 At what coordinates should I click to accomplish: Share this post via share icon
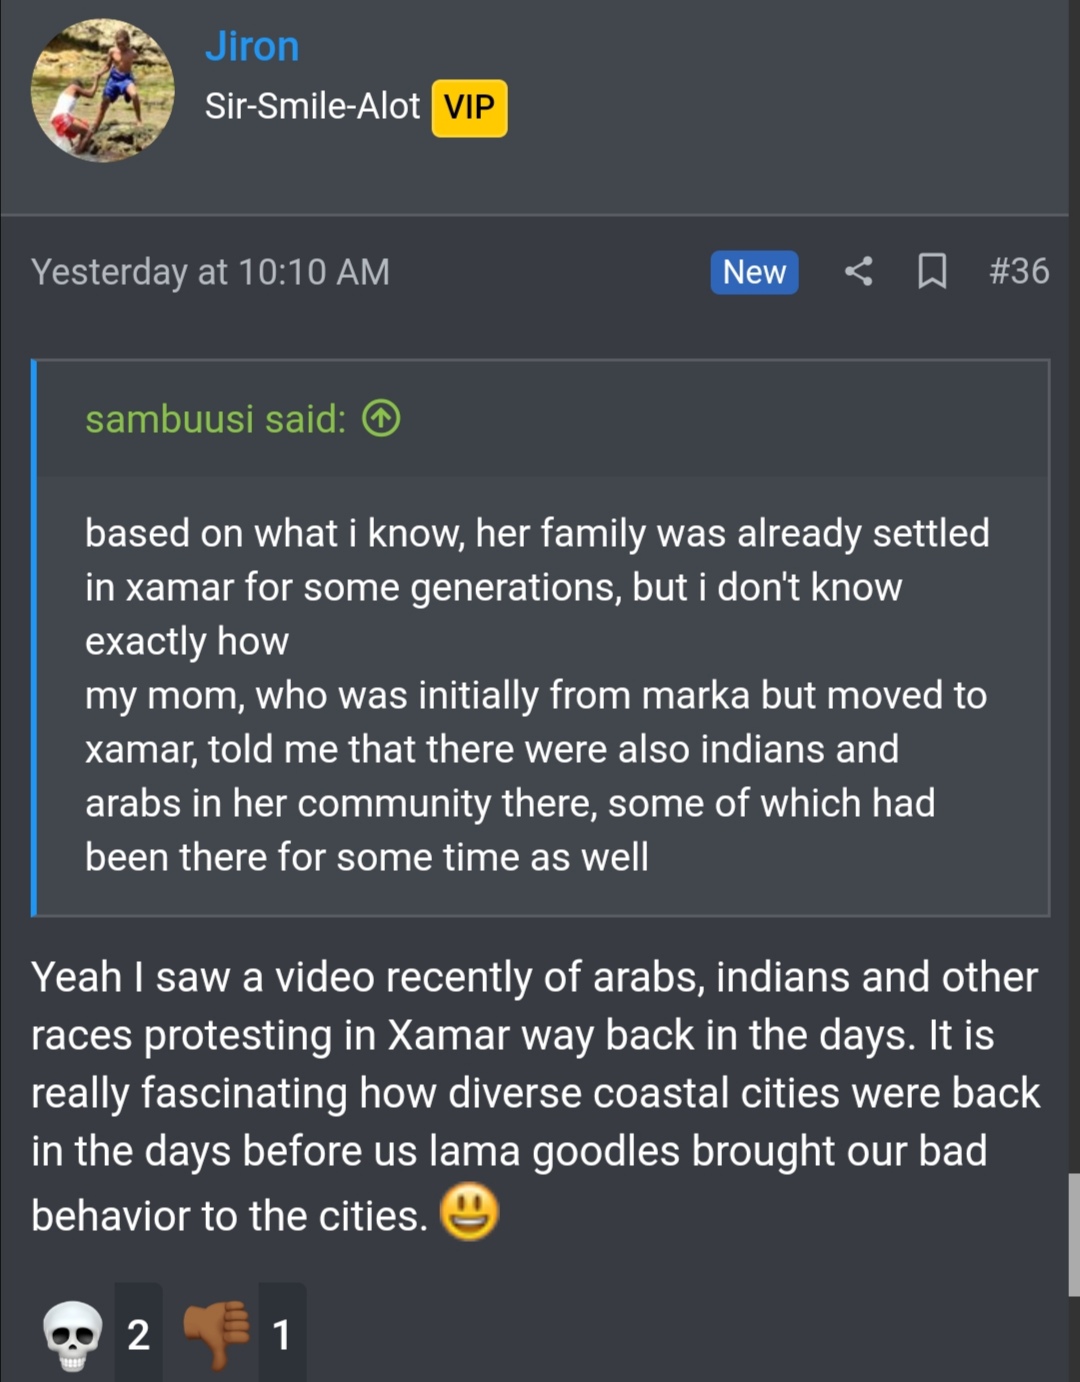[858, 271]
